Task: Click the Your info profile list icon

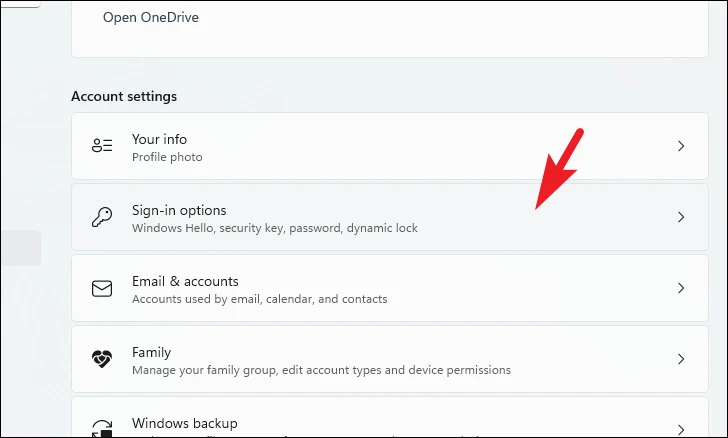Action: coord(102,145)
